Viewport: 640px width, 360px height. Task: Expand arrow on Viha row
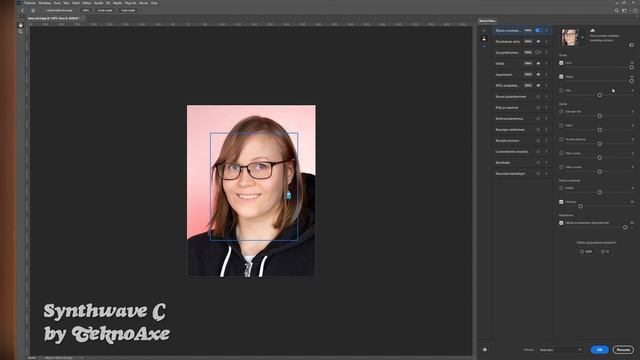tap(633, 91)
